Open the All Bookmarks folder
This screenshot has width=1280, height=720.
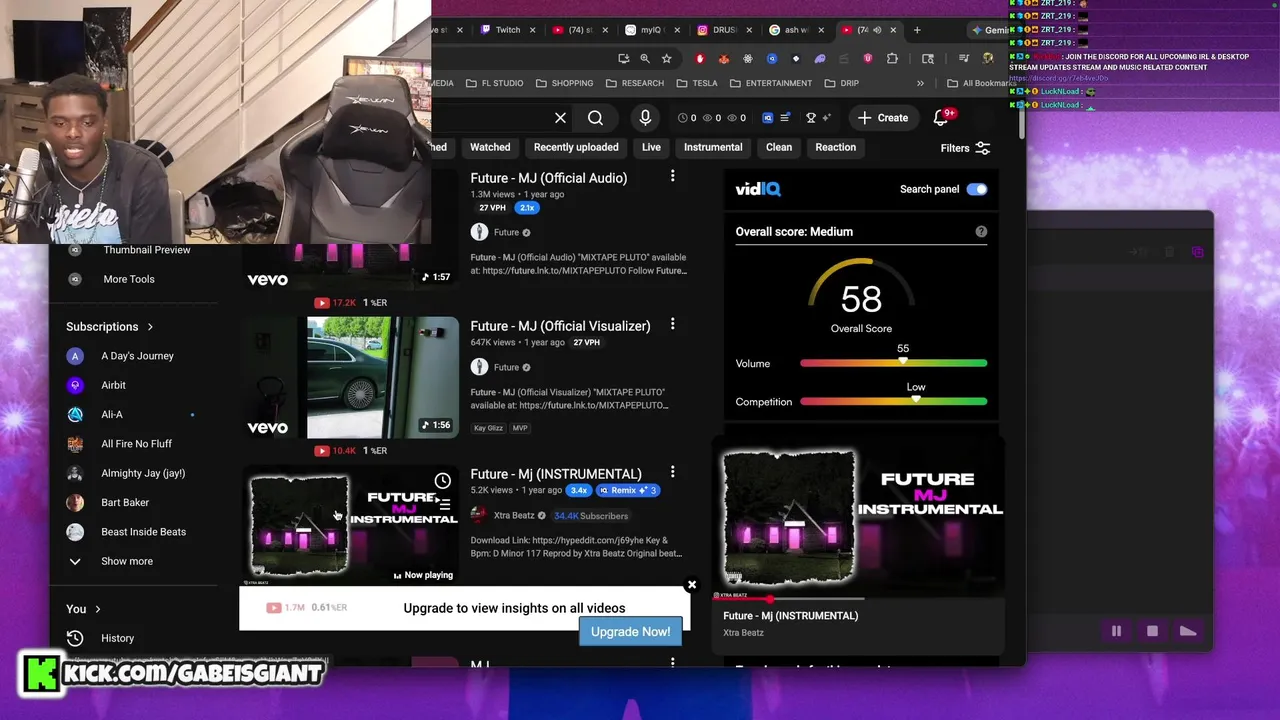point(982,83)
